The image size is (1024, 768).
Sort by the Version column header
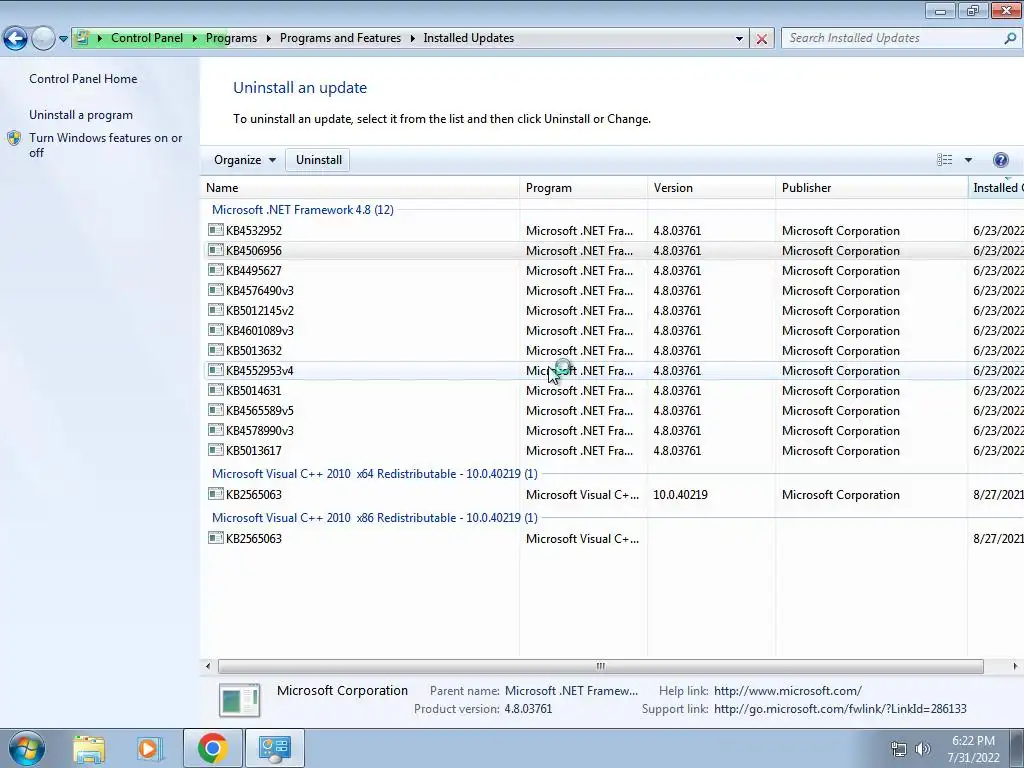[712, 188]
